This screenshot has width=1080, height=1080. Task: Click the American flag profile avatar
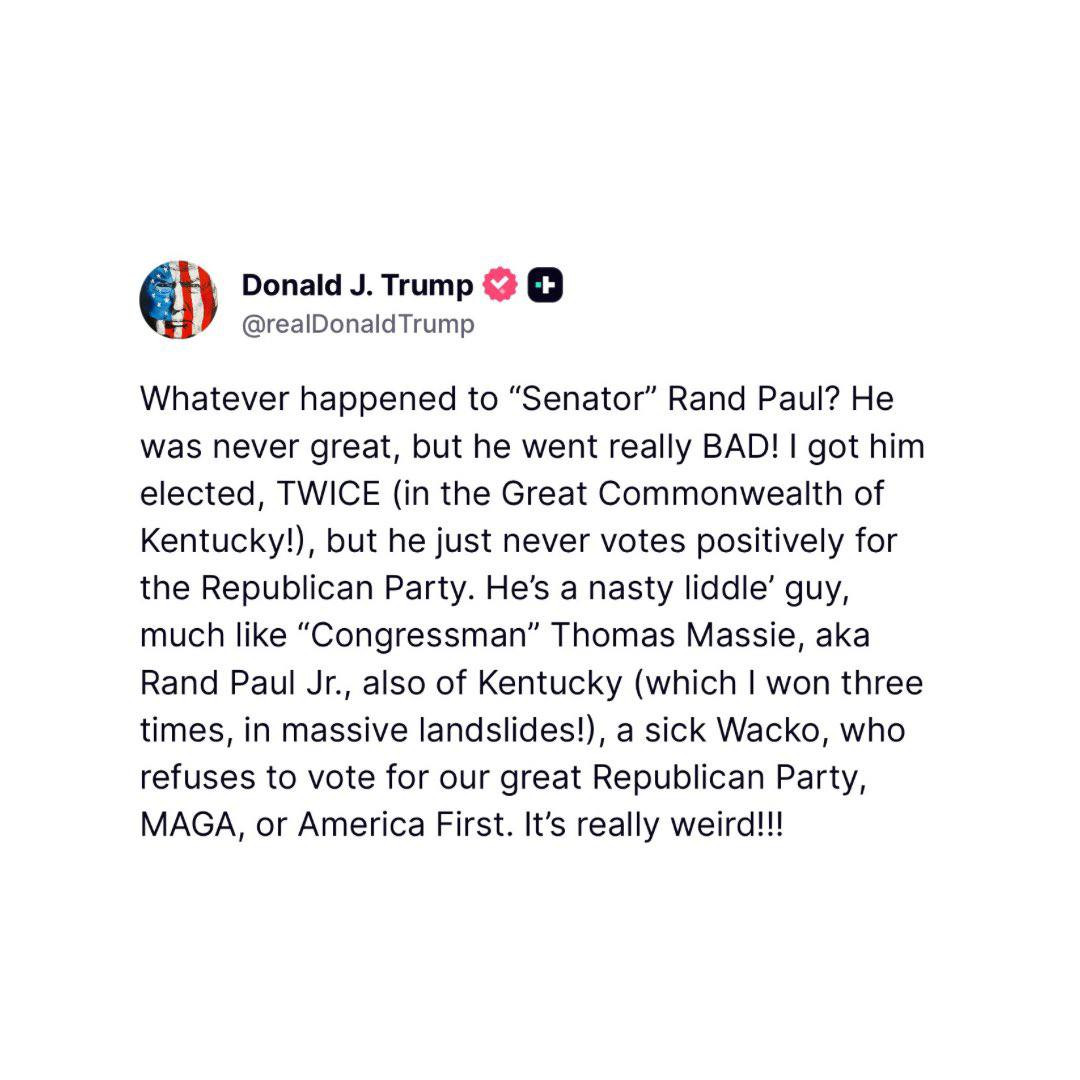179,300
